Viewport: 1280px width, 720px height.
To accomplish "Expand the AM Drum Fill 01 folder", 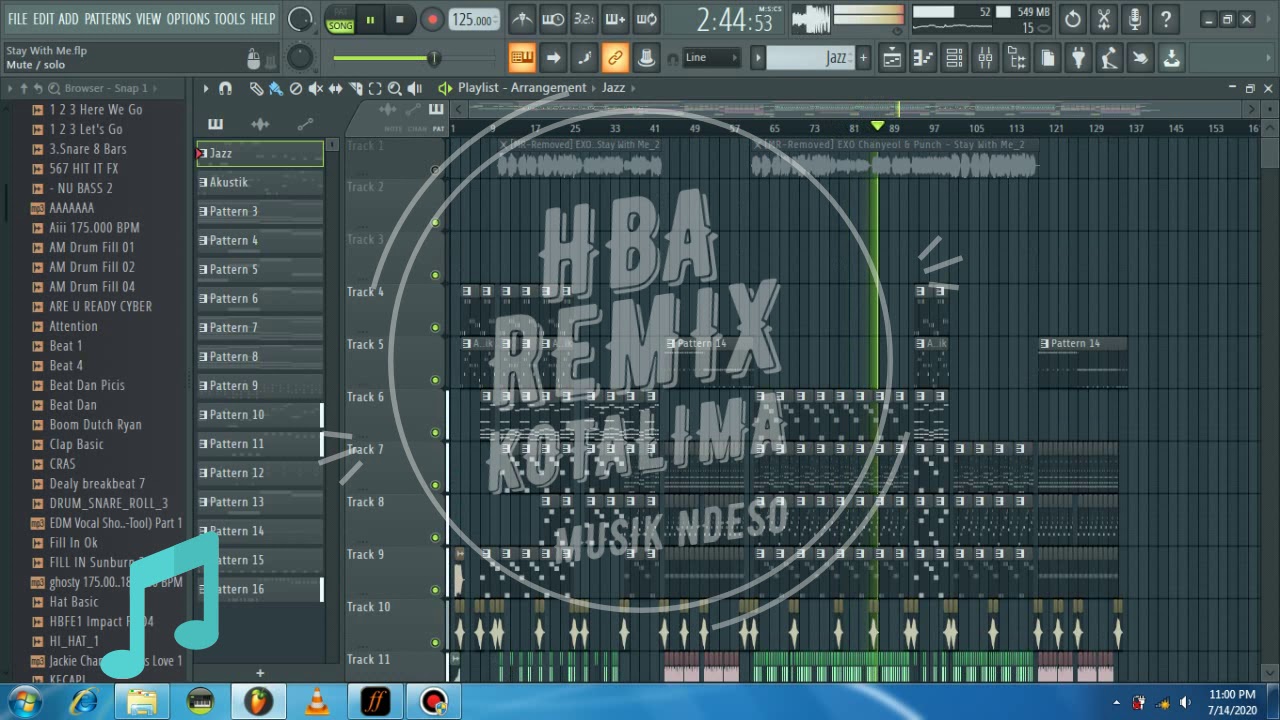I will pos(82,247).
